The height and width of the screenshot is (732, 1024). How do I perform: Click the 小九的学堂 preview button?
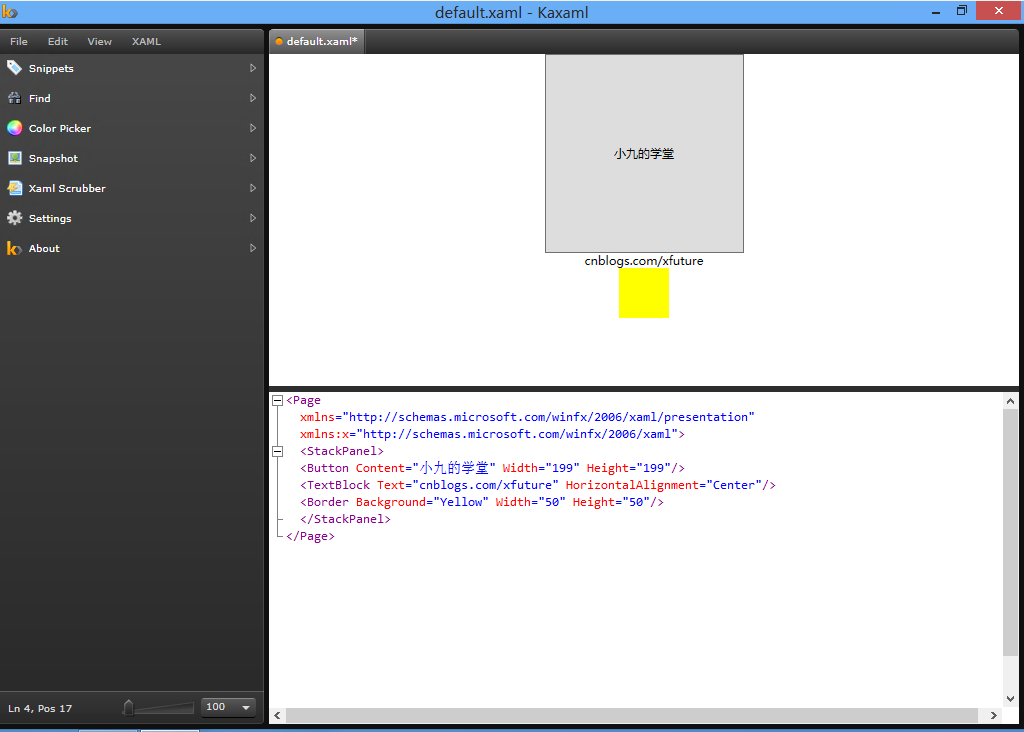tap(645, 153)
